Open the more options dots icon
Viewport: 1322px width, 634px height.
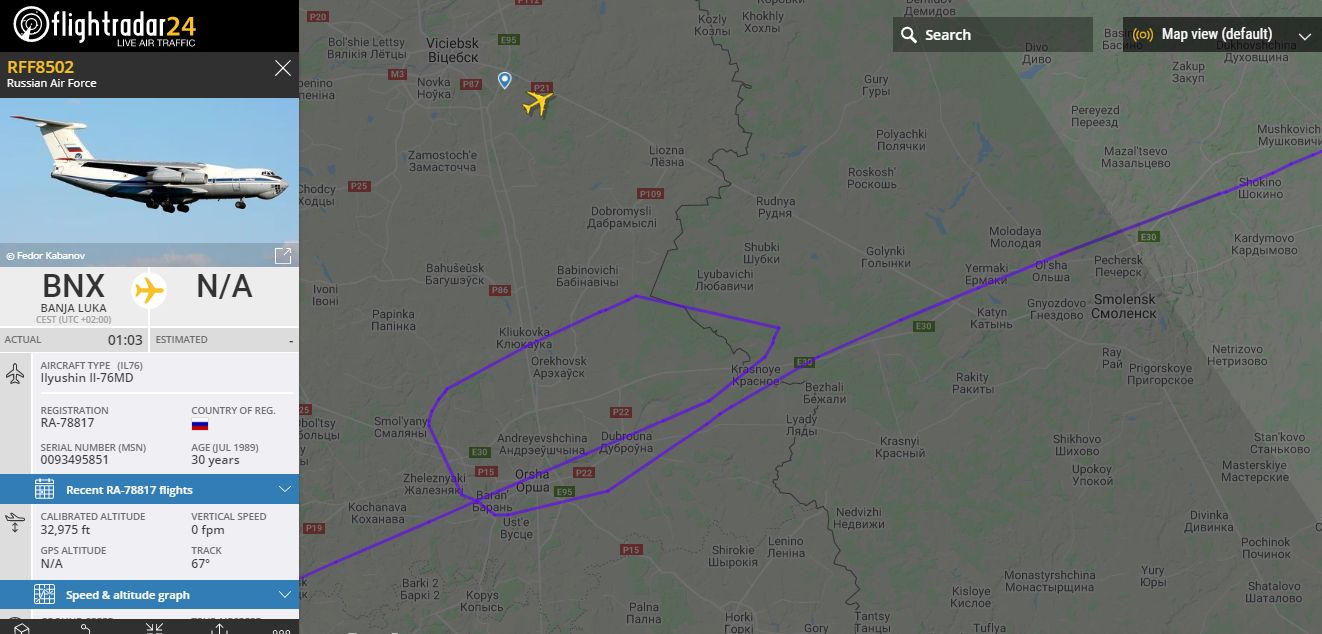pyautogui.click(x=281, y=630)
